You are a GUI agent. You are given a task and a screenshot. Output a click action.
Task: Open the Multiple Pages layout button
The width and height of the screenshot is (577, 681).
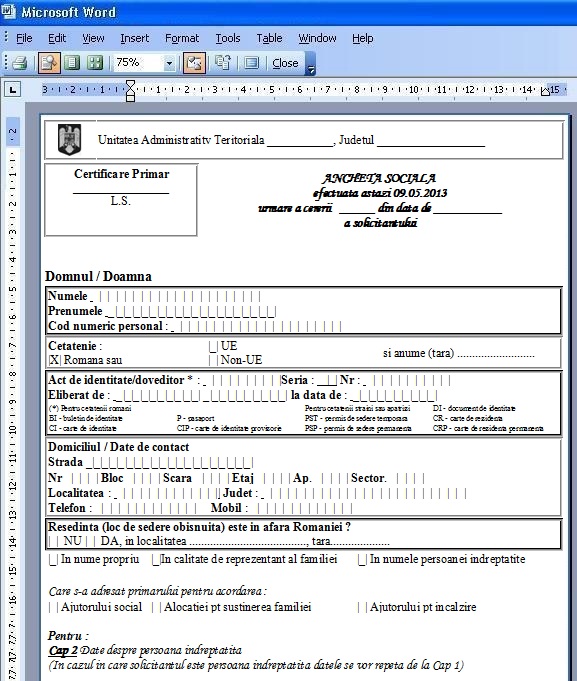pyautogui.click(x=95, y=63)
